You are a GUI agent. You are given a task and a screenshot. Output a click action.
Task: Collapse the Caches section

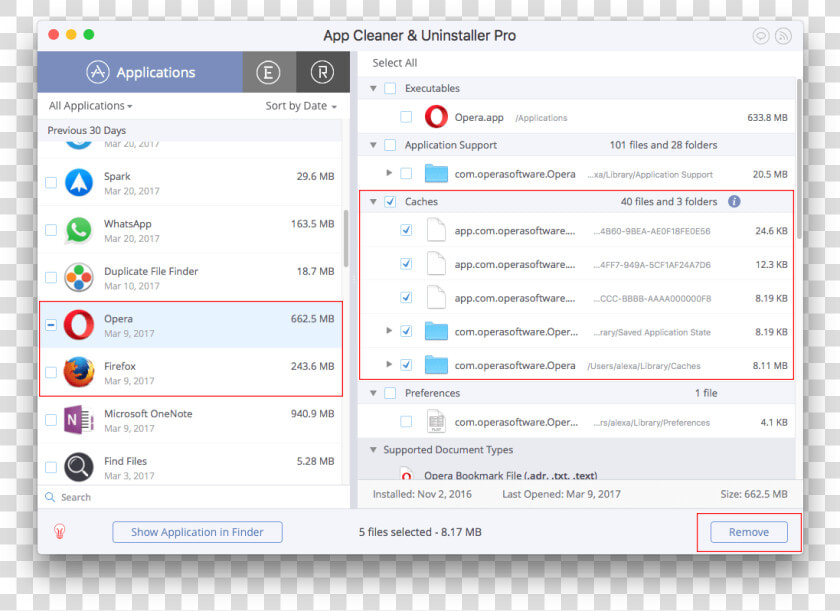click(x=373, y=202)
